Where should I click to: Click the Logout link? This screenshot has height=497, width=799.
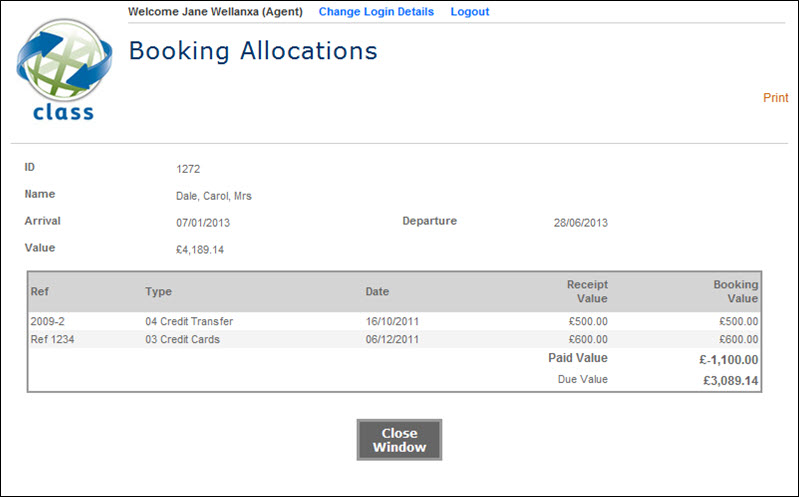point(470,12)
